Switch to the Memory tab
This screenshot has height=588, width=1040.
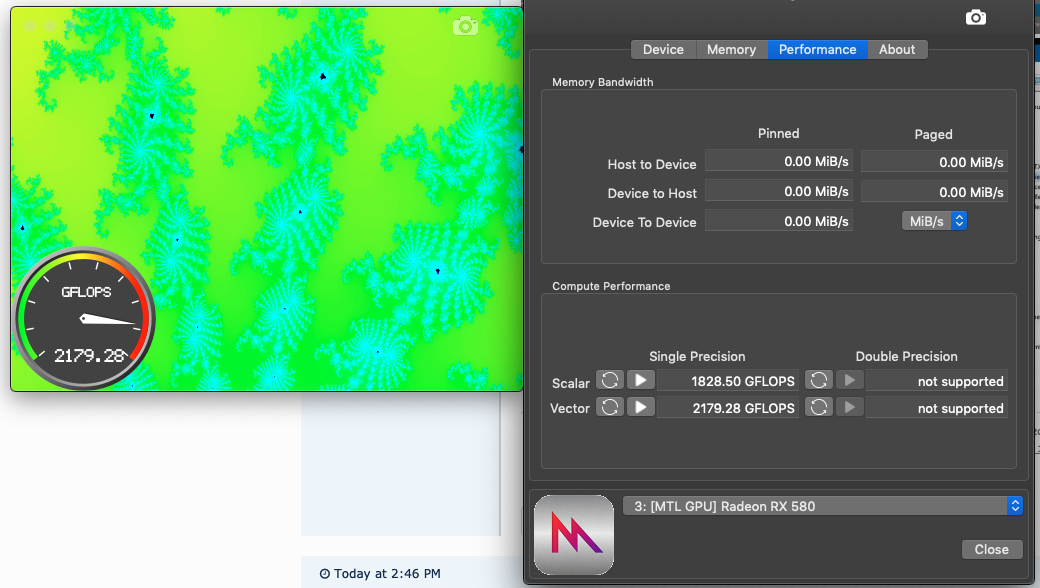click(732, 50)
